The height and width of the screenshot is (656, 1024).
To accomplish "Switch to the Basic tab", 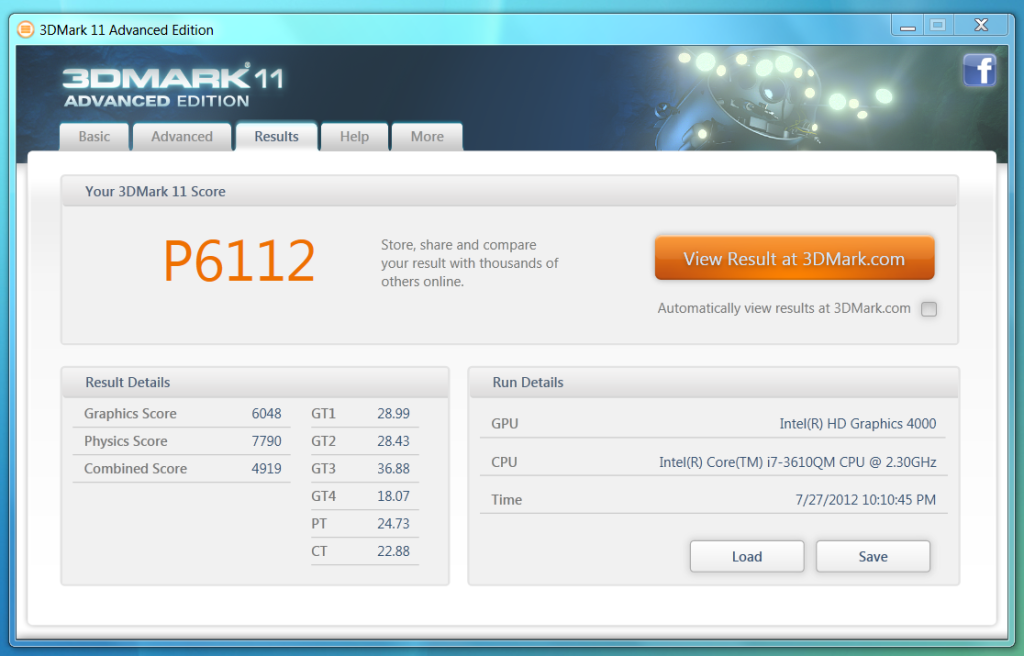I will tap(94, 137).
